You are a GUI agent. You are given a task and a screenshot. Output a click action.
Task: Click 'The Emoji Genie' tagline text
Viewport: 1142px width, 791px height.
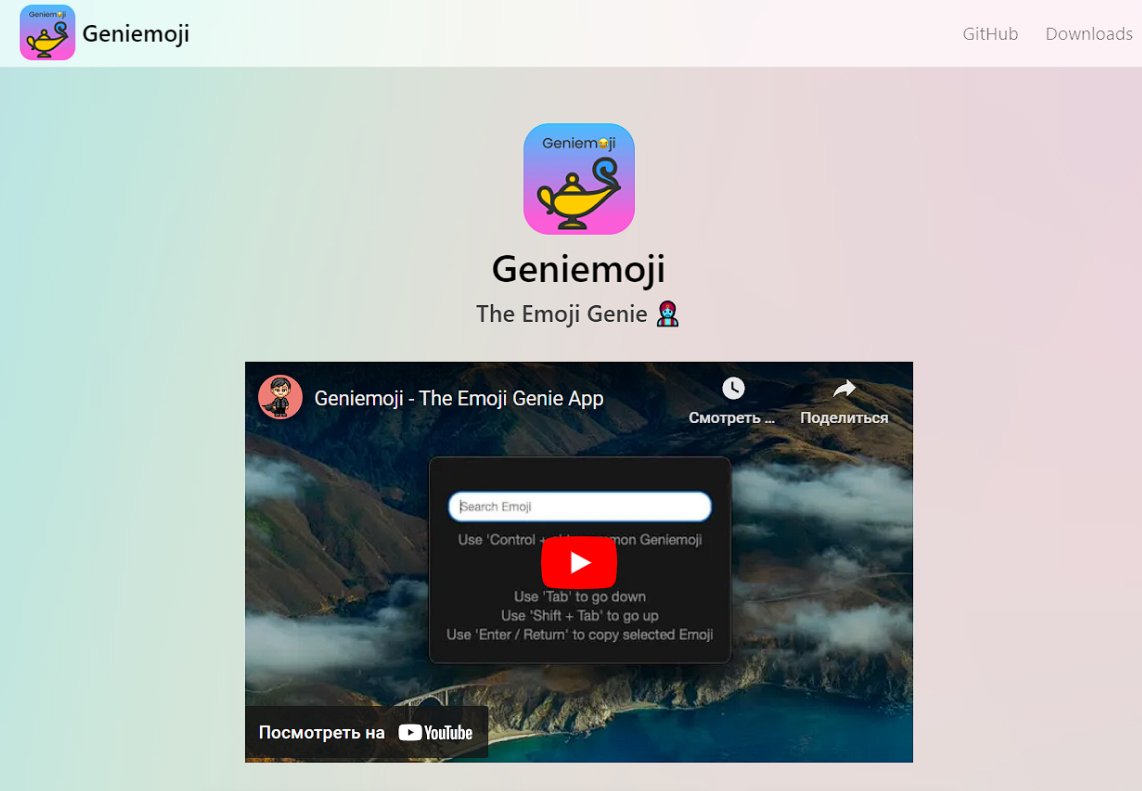point(562,314)
